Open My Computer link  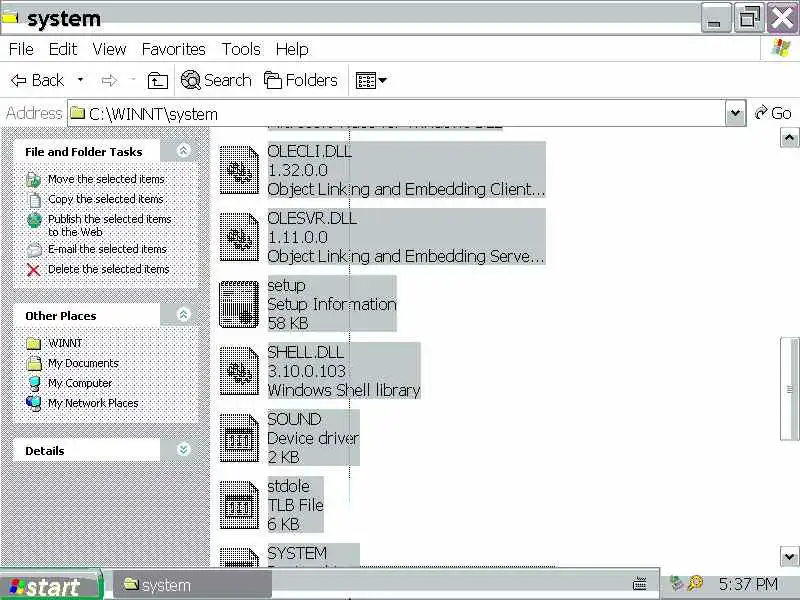point(80,383)
